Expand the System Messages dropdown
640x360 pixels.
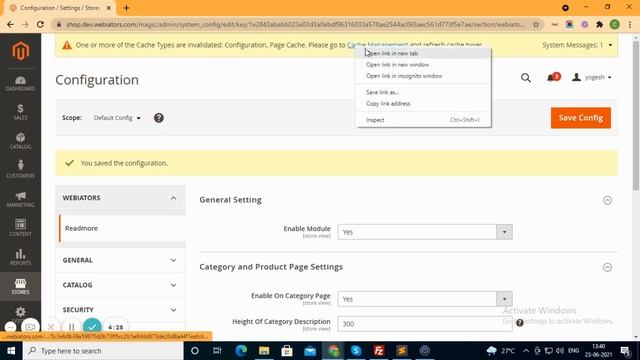577,45
